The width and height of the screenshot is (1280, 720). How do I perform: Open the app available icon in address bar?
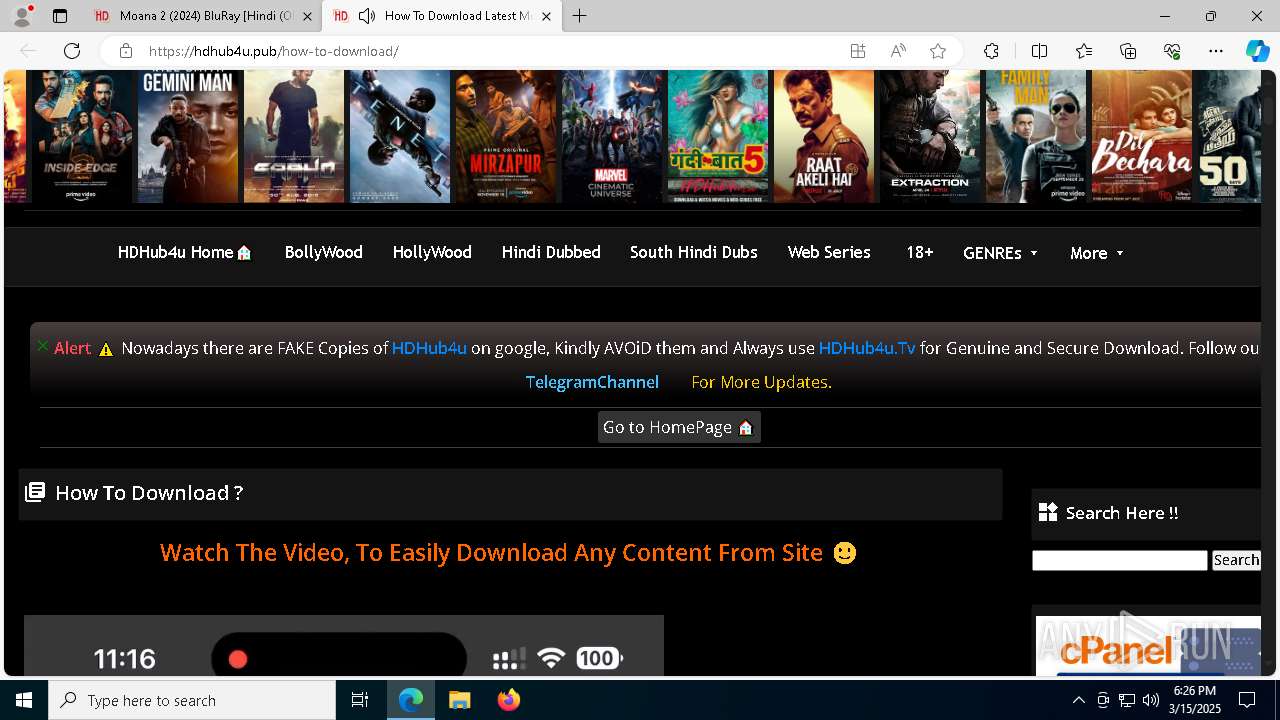tap(858, 51)
